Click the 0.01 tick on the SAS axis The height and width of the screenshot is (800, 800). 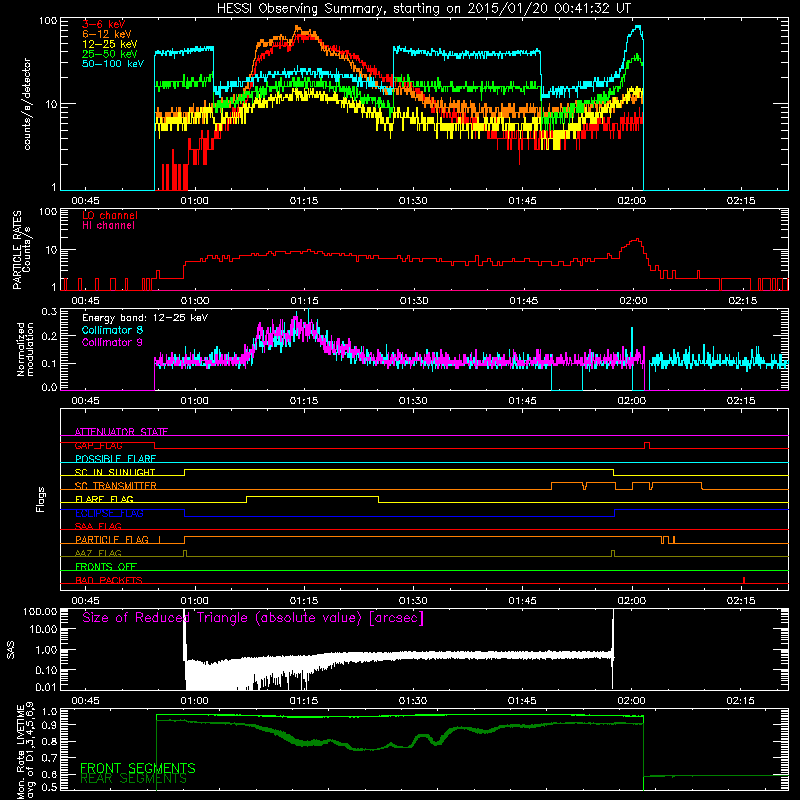(x=46, y=687)
